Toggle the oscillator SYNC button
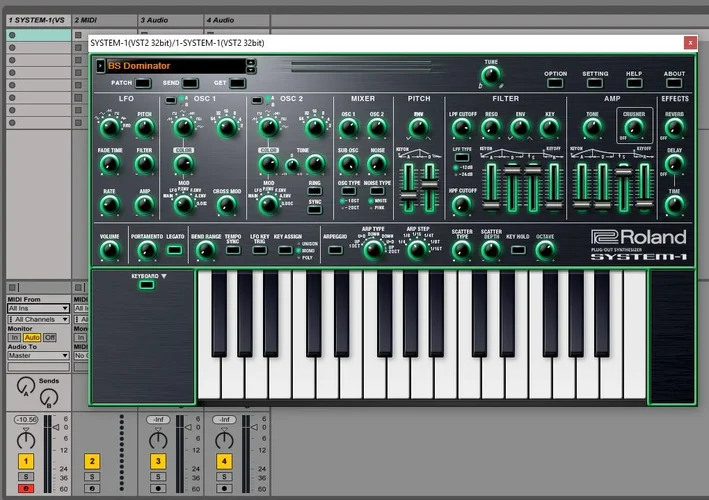 click(314, 210)
